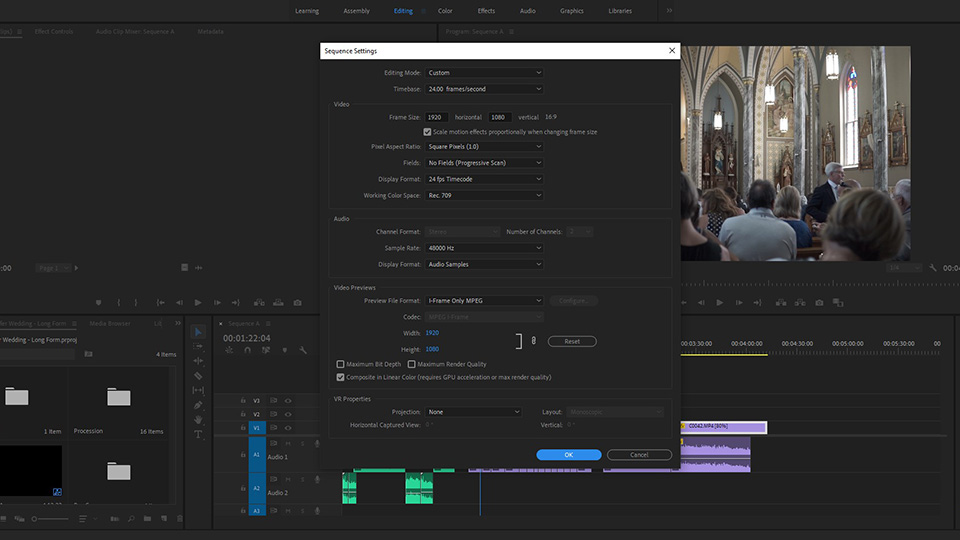Select the Selection arrow tool

click(x=198, y=332)
